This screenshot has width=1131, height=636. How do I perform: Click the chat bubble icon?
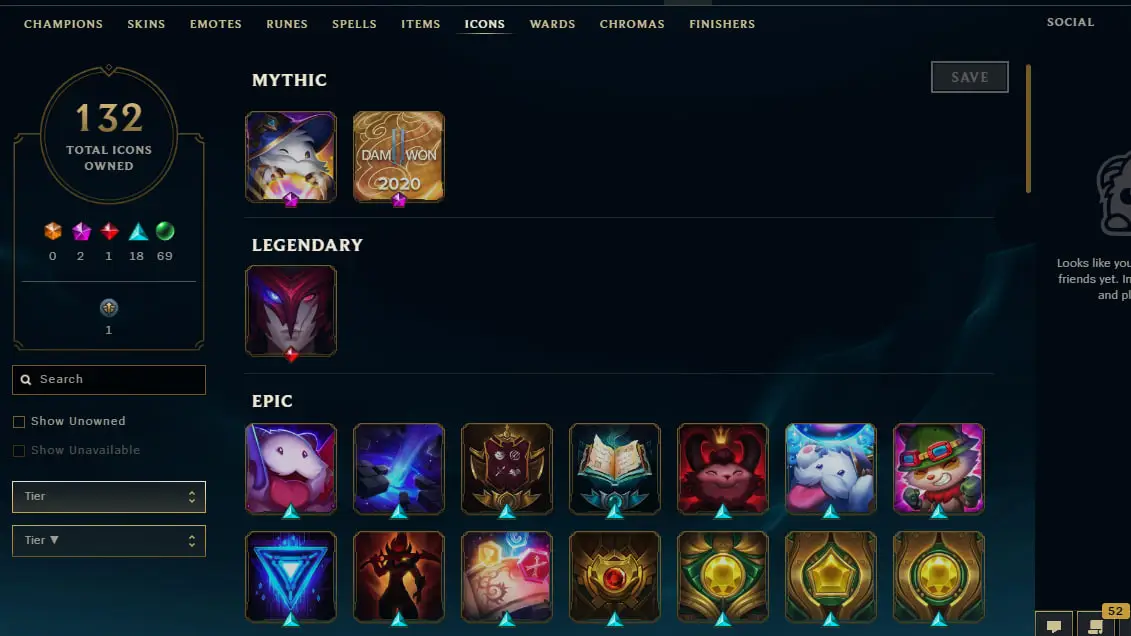[x=1054, y=625]
